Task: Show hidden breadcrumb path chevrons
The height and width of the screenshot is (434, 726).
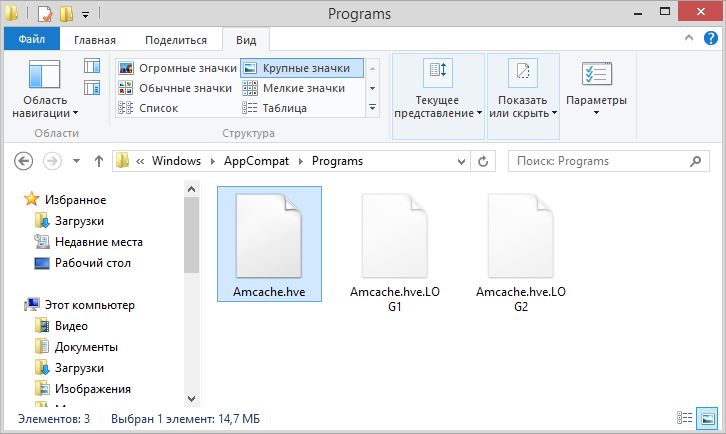Action: [140, 161]
